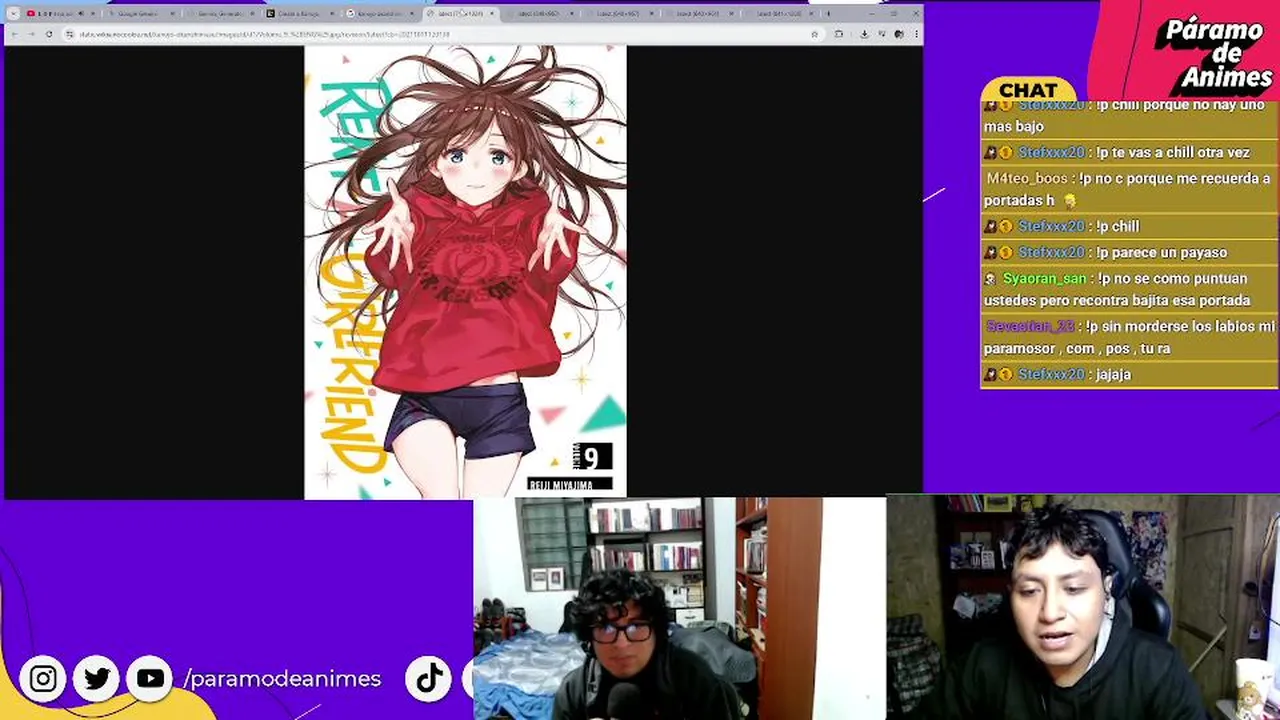
Task: Open the Instagram social icon
Action: 43,679
